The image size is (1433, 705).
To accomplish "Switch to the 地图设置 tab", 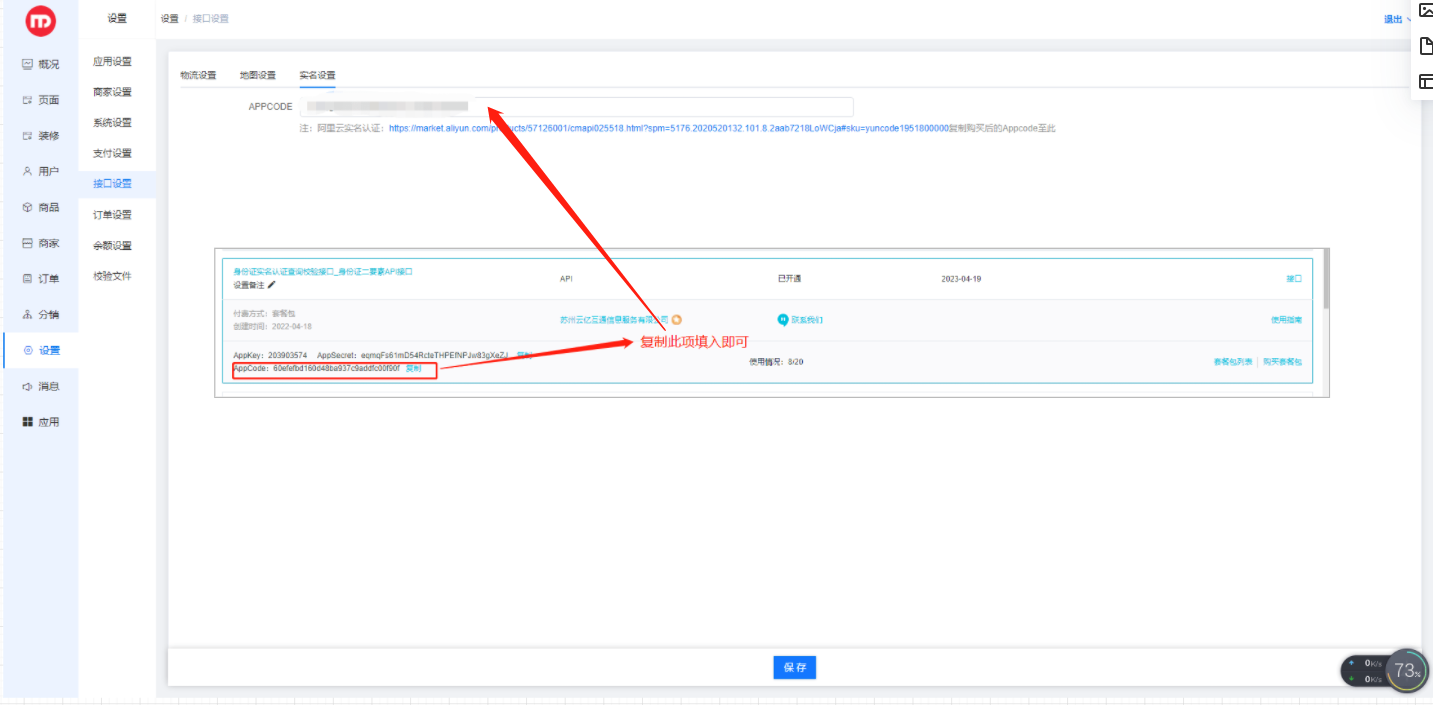I will (258, 75).
